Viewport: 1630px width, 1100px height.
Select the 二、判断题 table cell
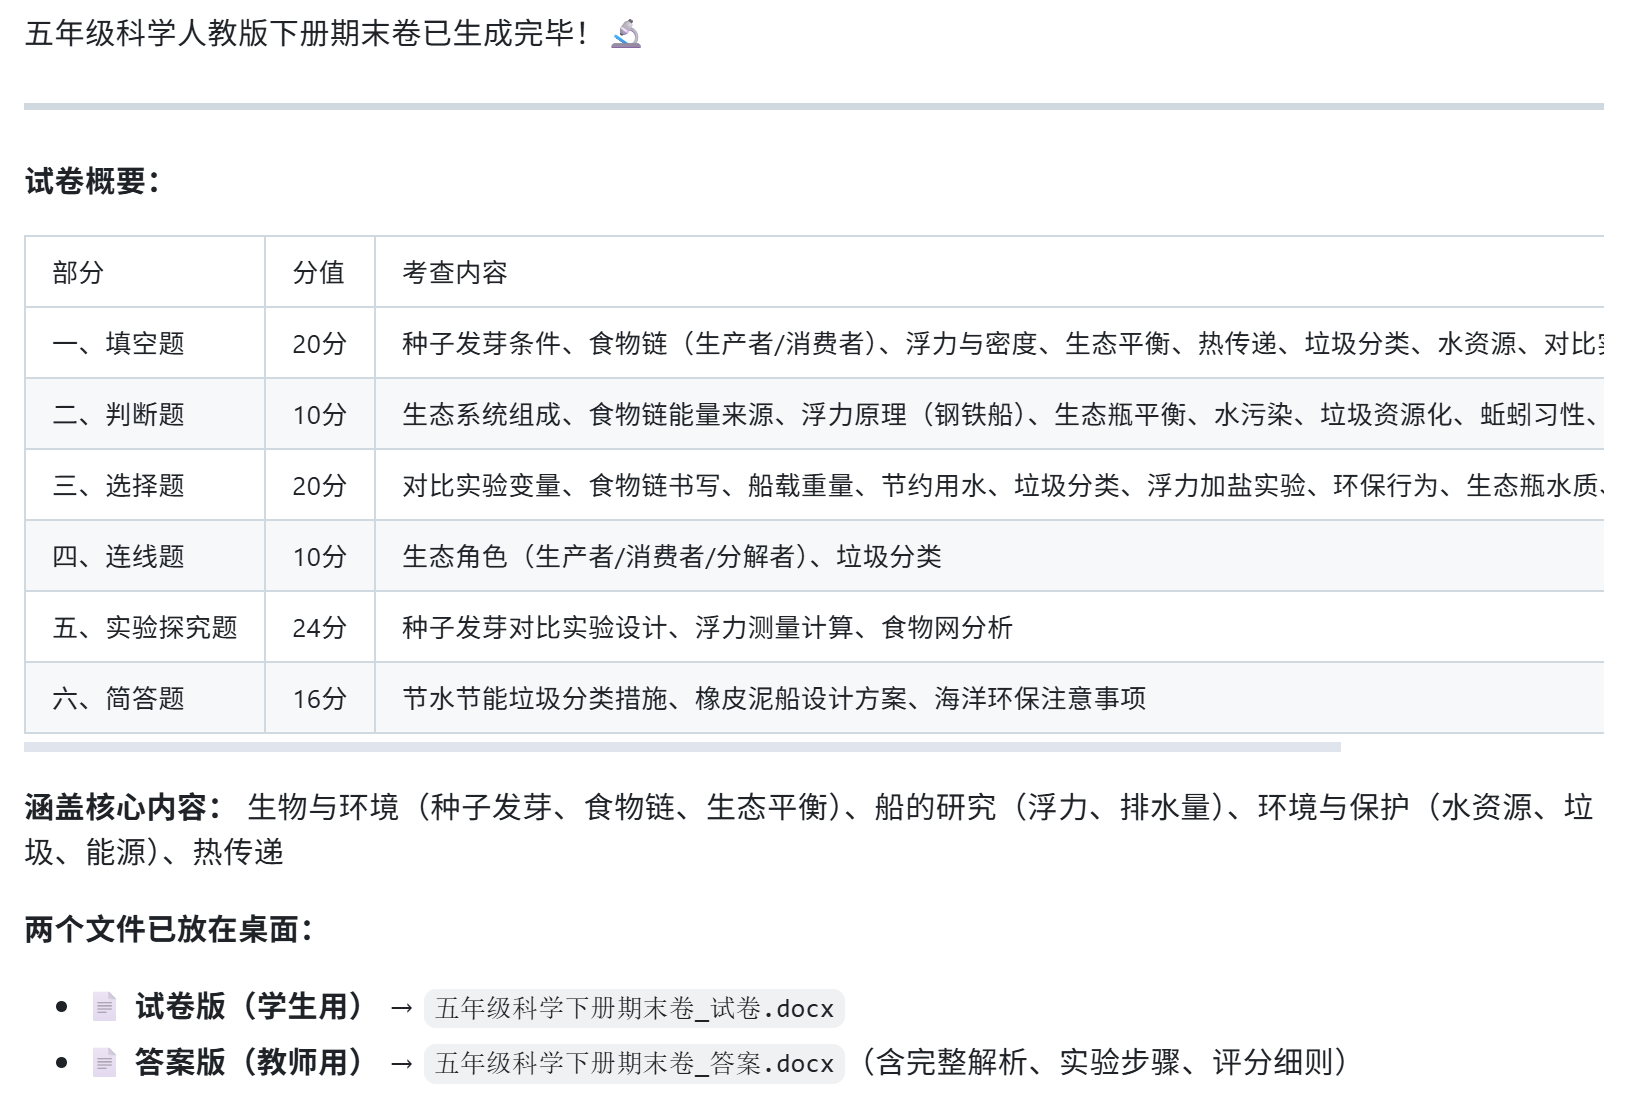(x=145, y=414)
